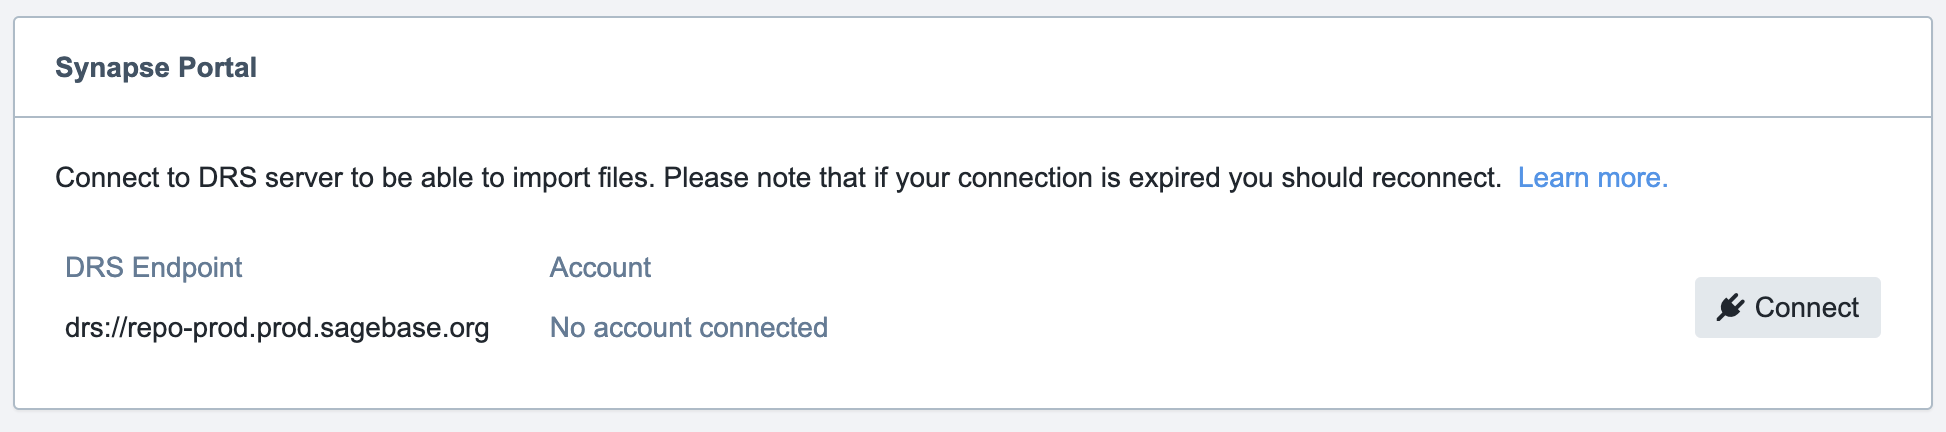This screenshot has height=432, width=1946.
Task: Click the drs://repo-prod.prod.sagebase.org endpoint text
Action: coord(277,328)
